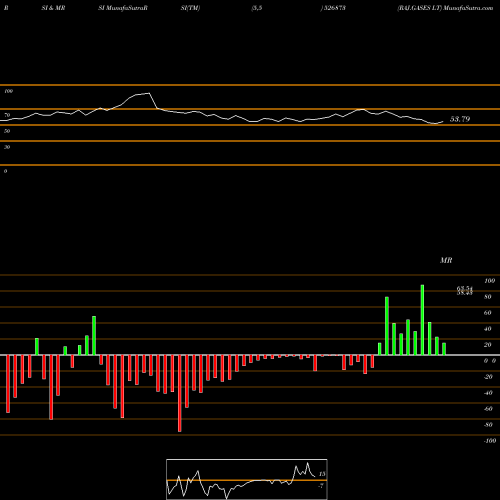
Task: Click the "SI MunafaSutraR" header text
Action: click(x=123, y=8)
